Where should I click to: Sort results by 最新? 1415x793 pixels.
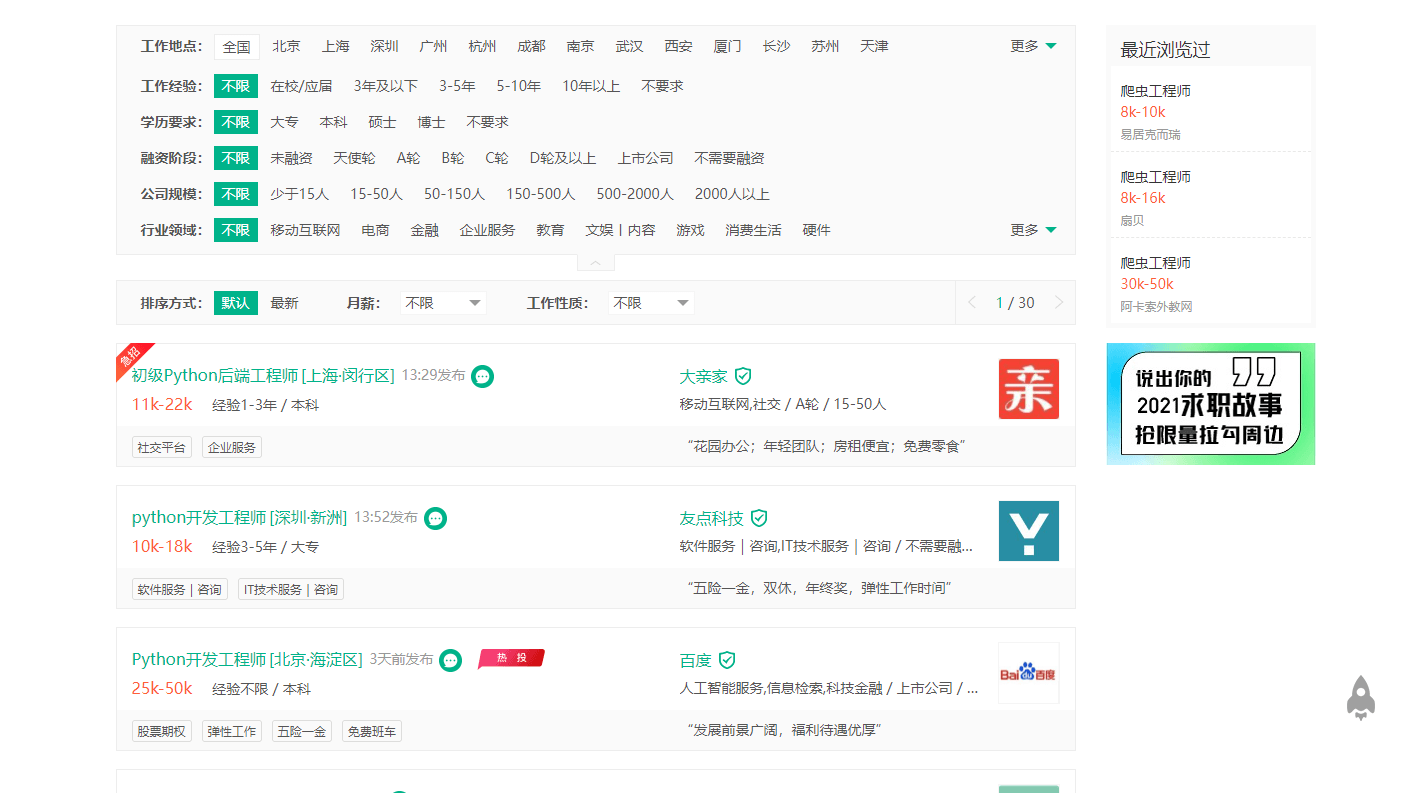(284, 303)
